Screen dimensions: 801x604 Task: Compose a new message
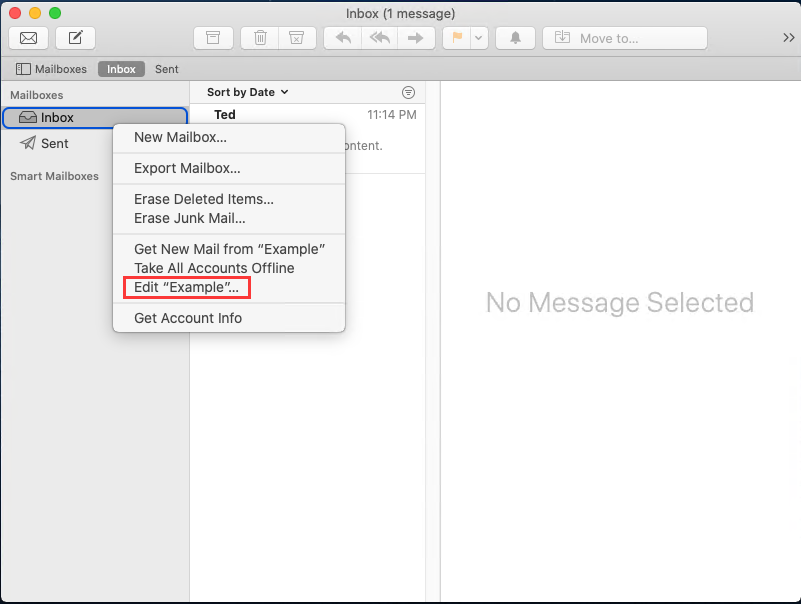pos(75,38)
